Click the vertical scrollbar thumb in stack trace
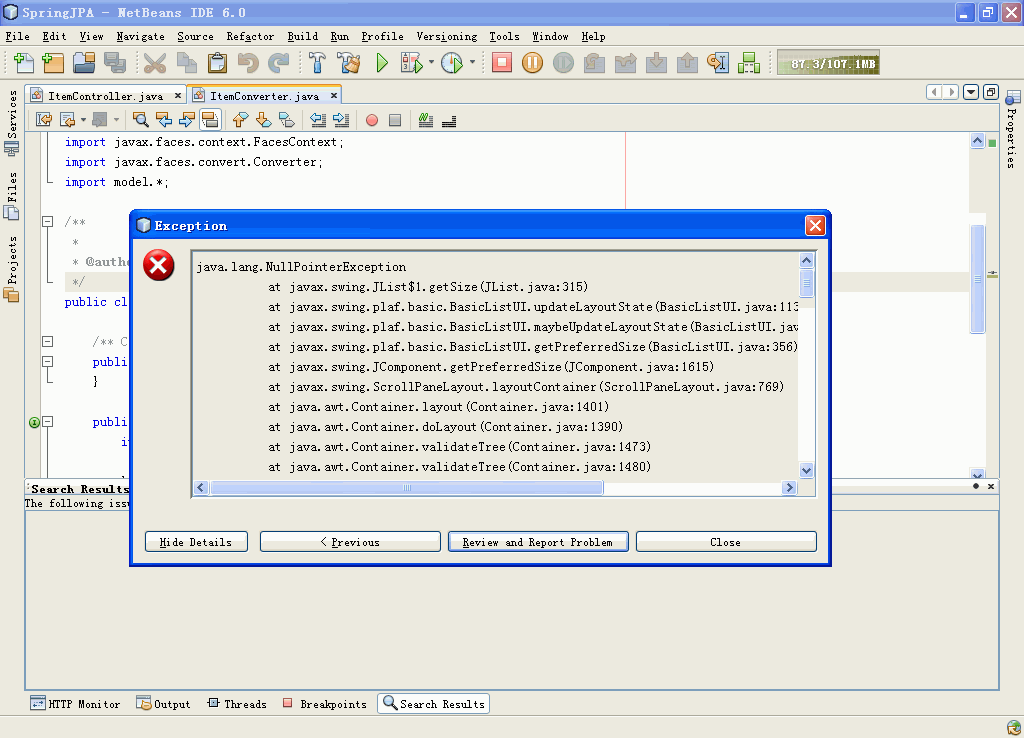The width and height of the screenshot is (1024, 738). pyautogui.click(x=807, y=283)
